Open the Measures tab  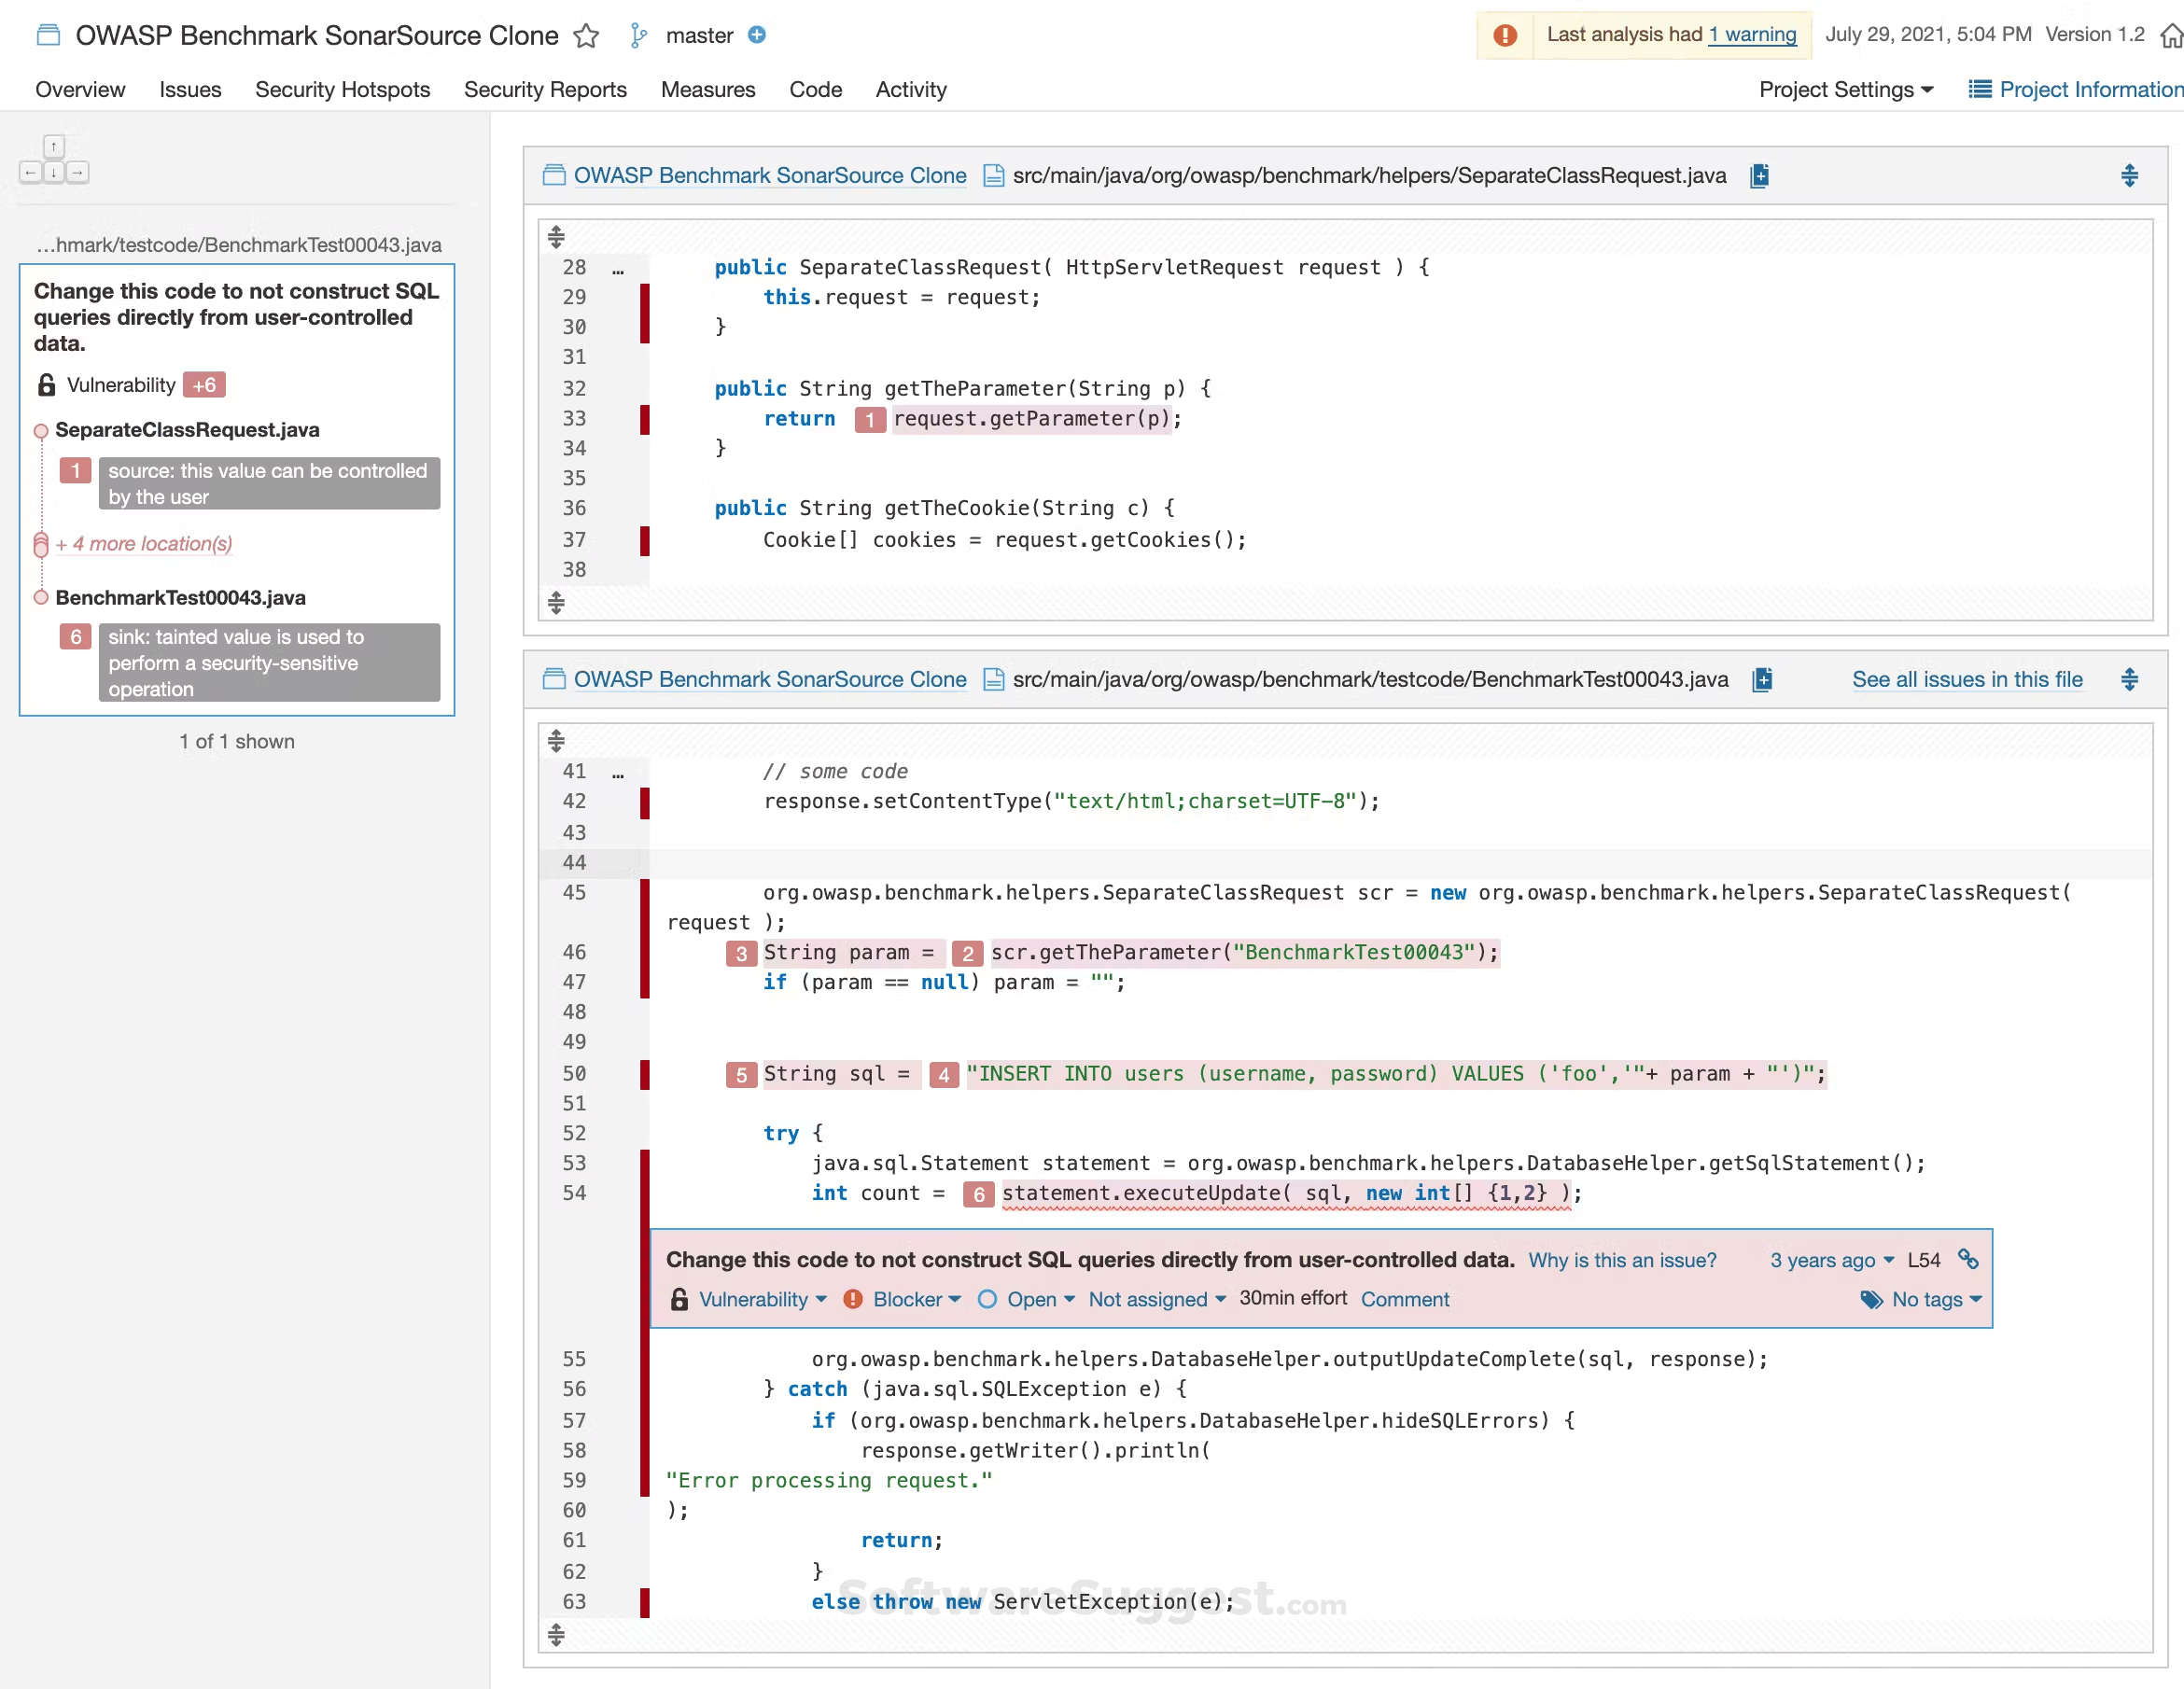[x=708, y=90]
